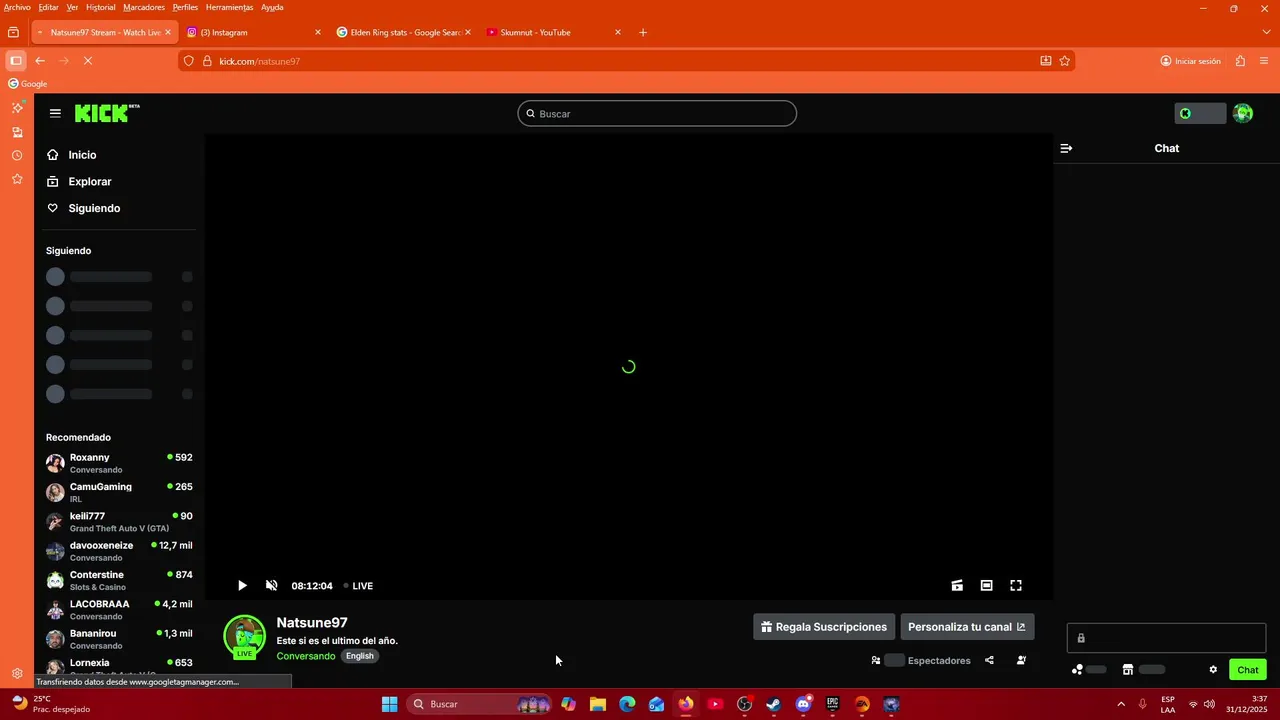Play the Natsune97 stream
This screenshot has width=1280, height=720.
tap(242, 586)
